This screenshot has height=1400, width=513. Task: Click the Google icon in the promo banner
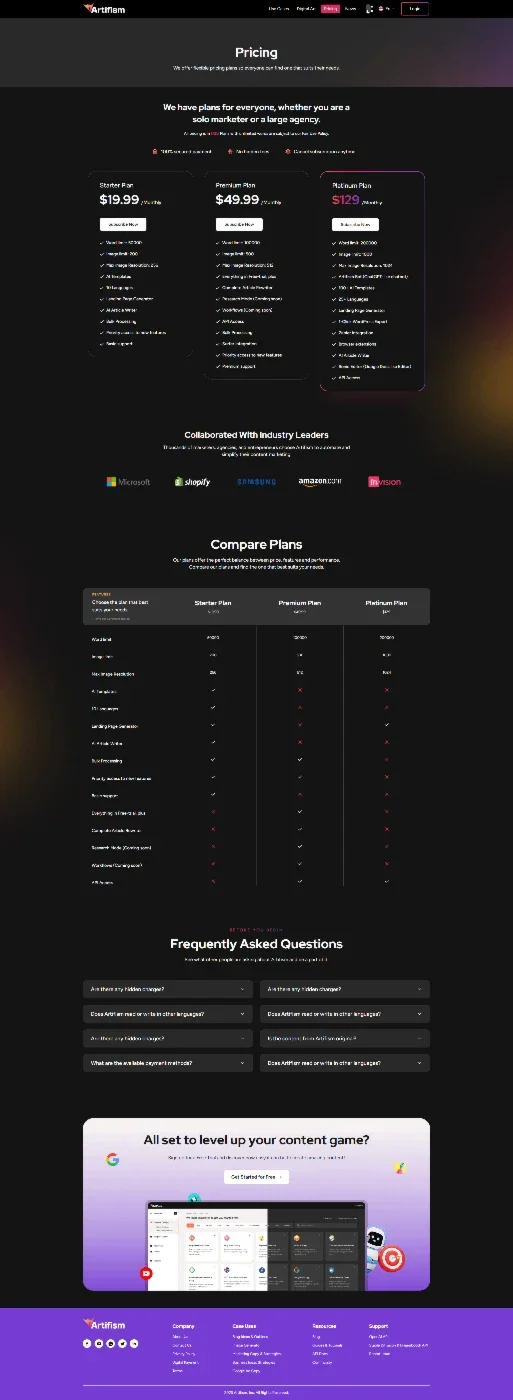113,1160
